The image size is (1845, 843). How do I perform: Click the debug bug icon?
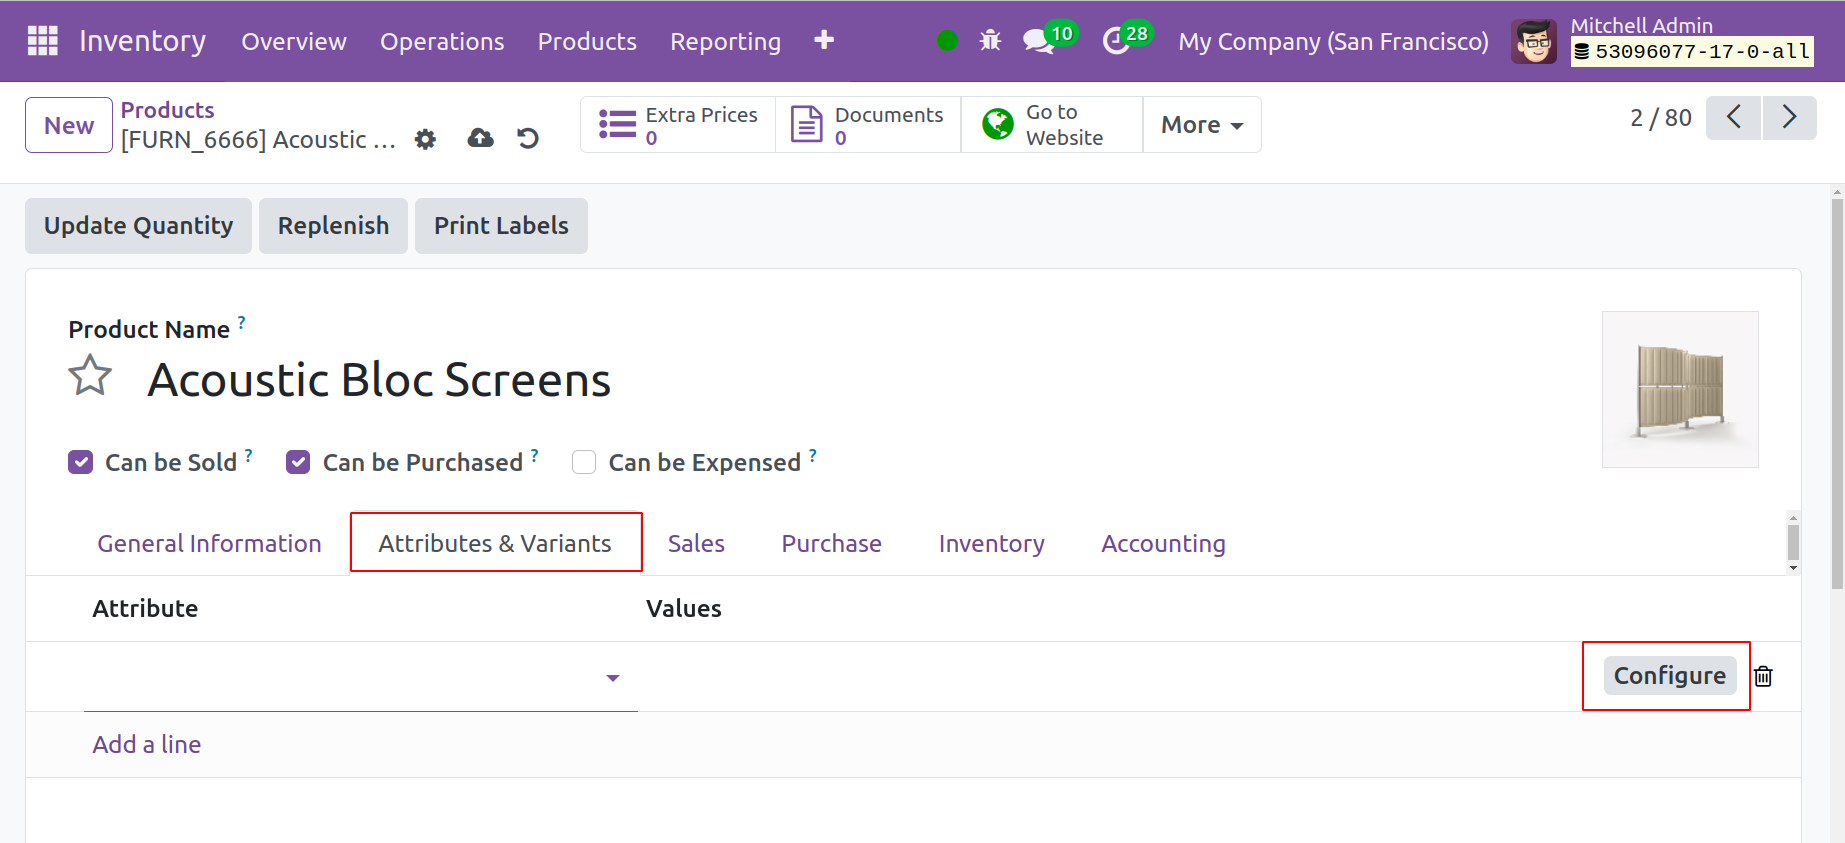(990, 41)
